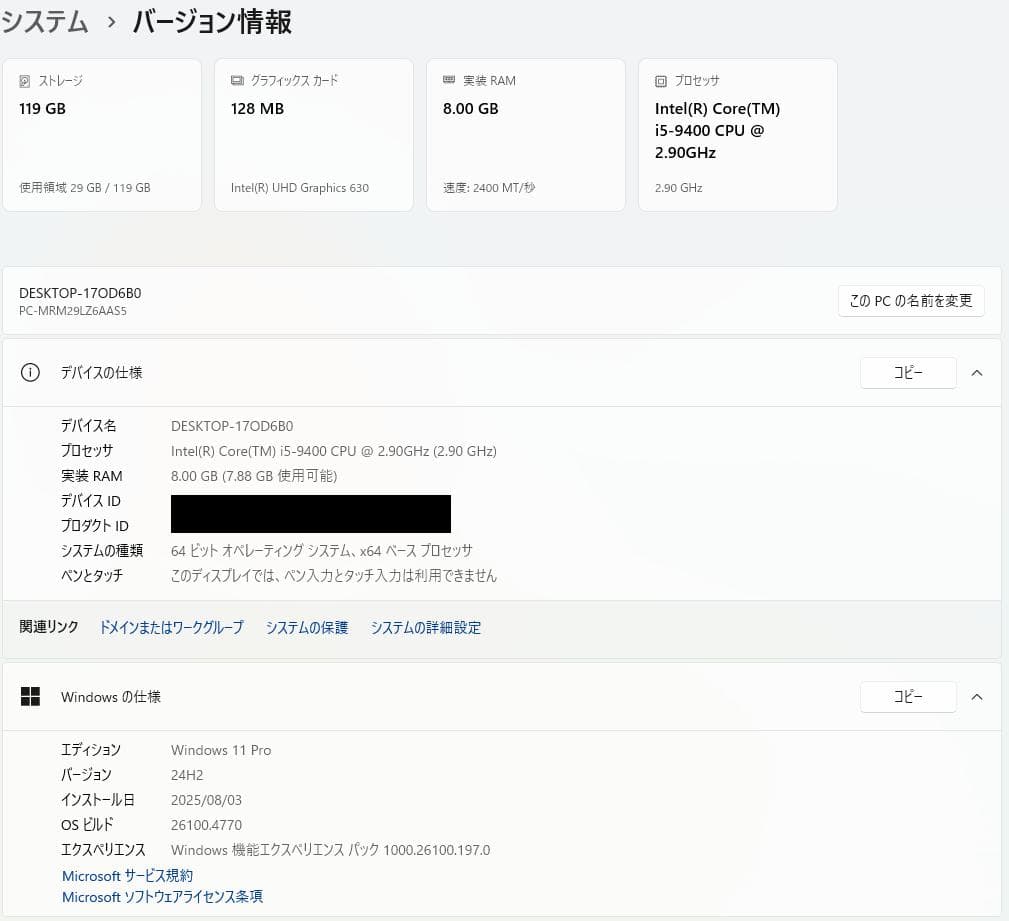Open Microsoft ソフトウェアライセンス条項
Image resolution: width=1009 pixels, height=921 pixels.
pos(161,897)
